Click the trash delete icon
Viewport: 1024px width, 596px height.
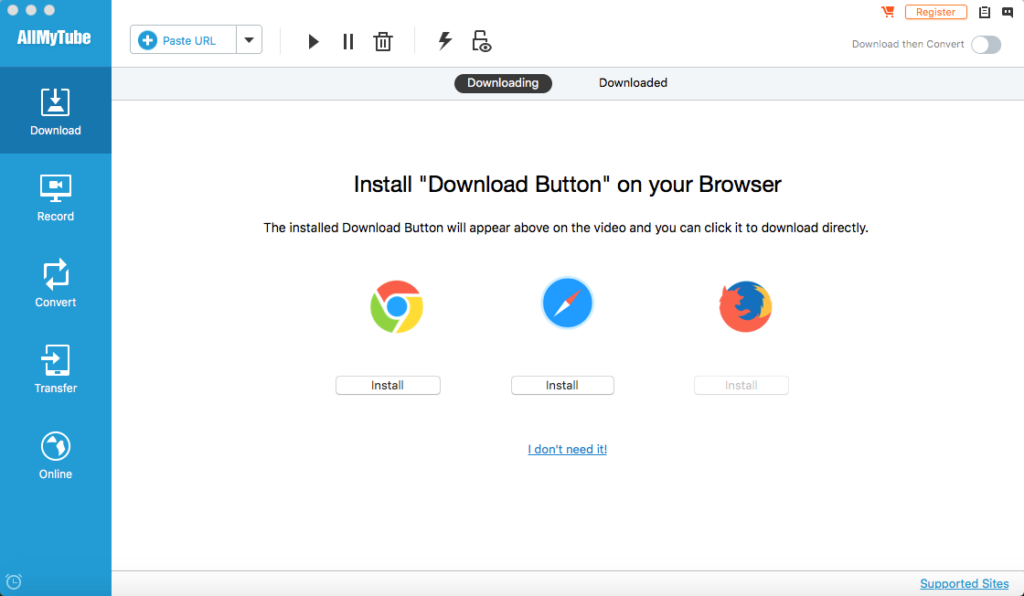tap(382, 41)
